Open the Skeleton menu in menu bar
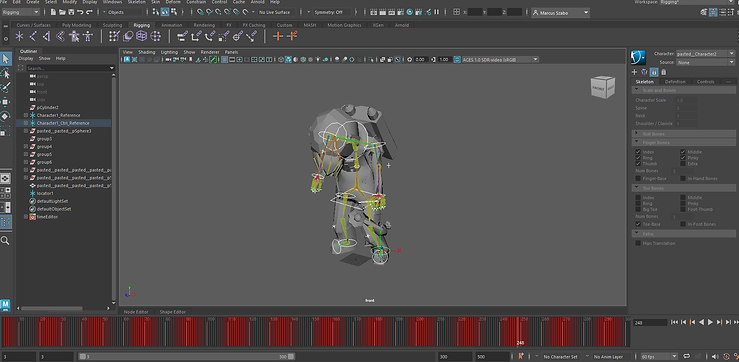 [x=137, y=2]
